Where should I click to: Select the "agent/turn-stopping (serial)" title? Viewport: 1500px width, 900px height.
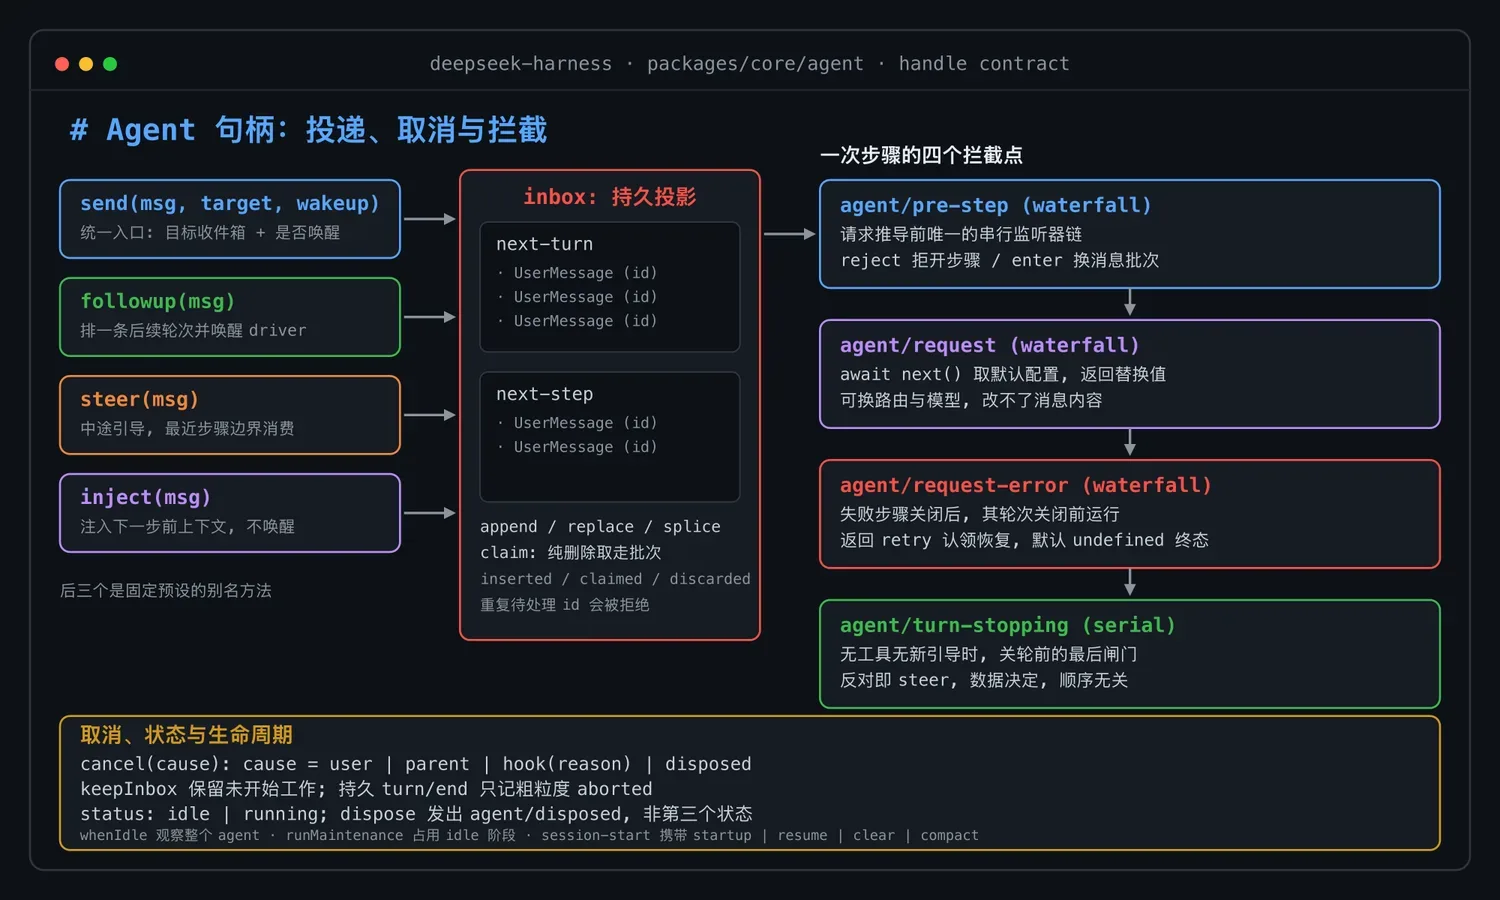tap(1007, 625)
